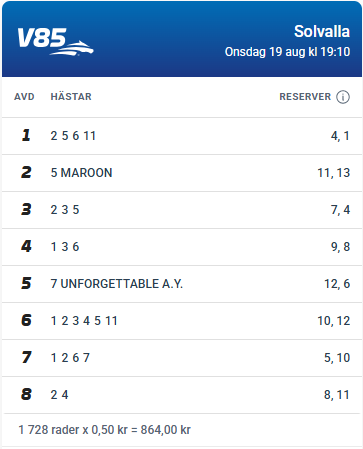The height and width of the screenshot is (449, 363).
Task: Click horse 5 MAROON entry
Action: 81,173
